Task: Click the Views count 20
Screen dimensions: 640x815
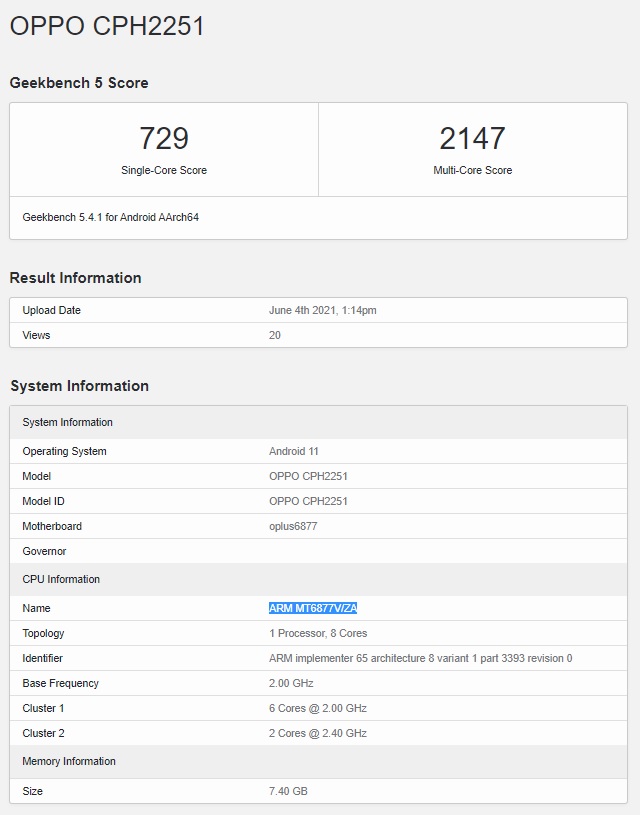Action: click(275, 335)
